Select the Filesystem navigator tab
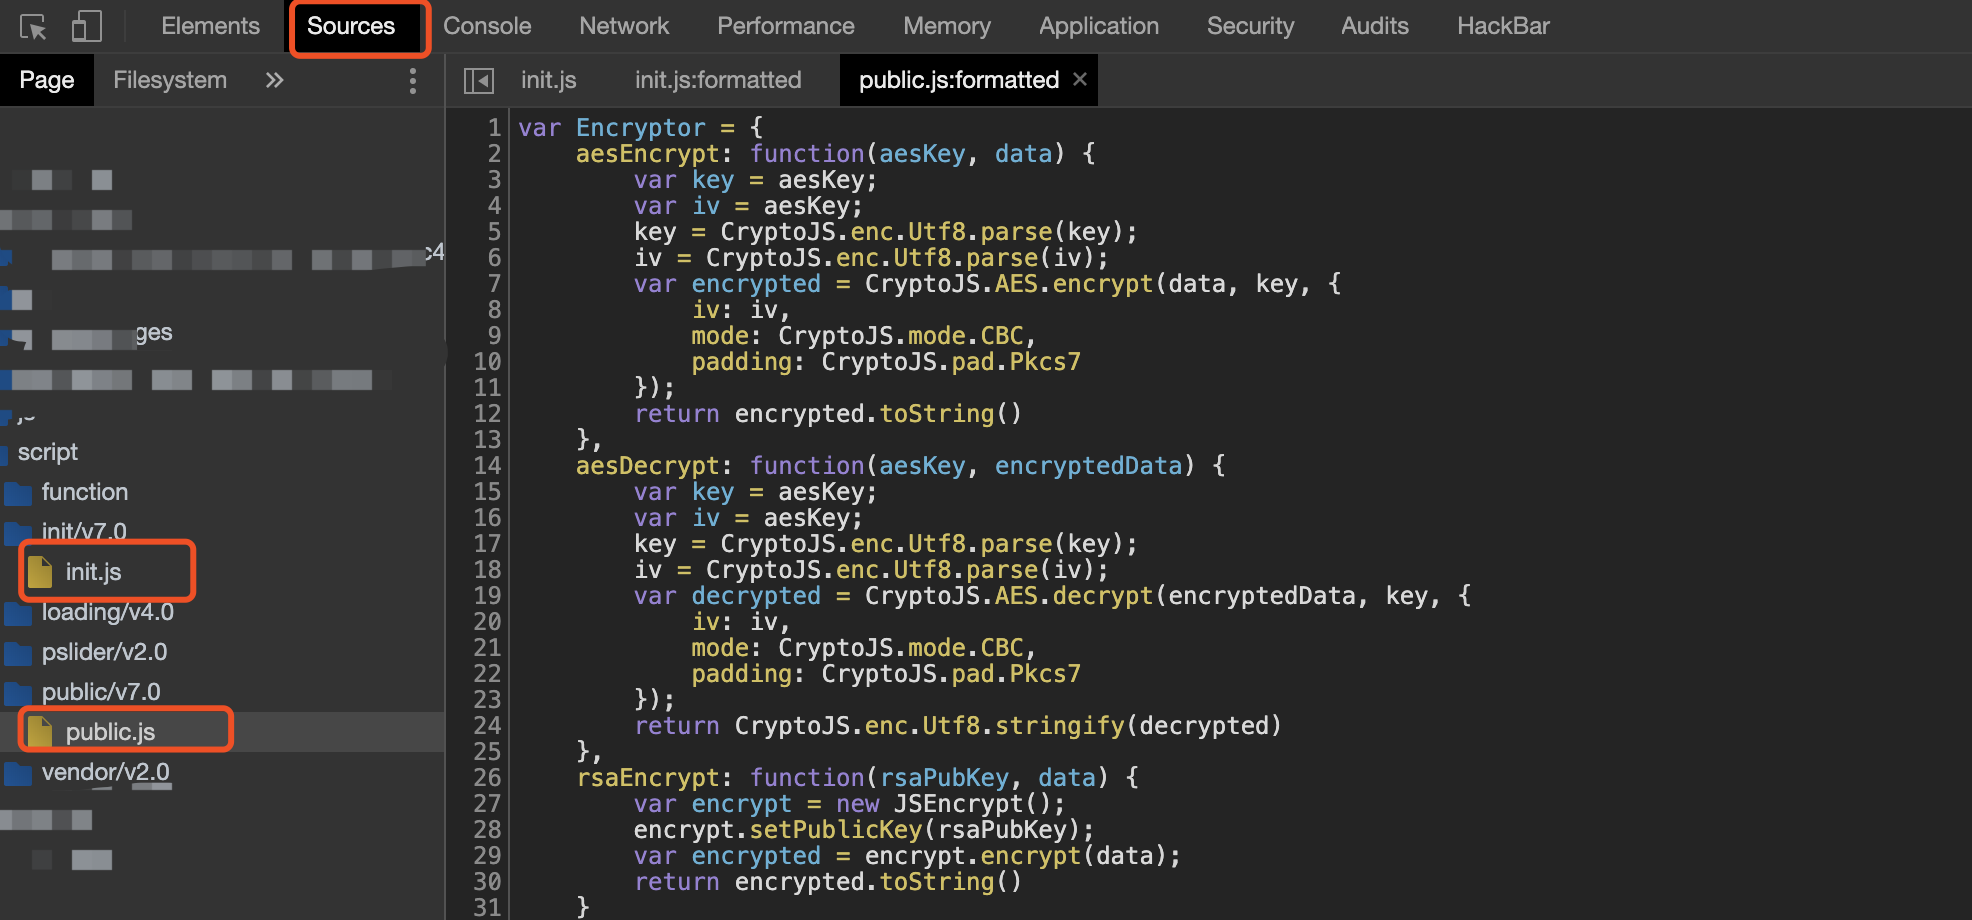Viewport: 1972px width, 920px height. click(170, 80)
